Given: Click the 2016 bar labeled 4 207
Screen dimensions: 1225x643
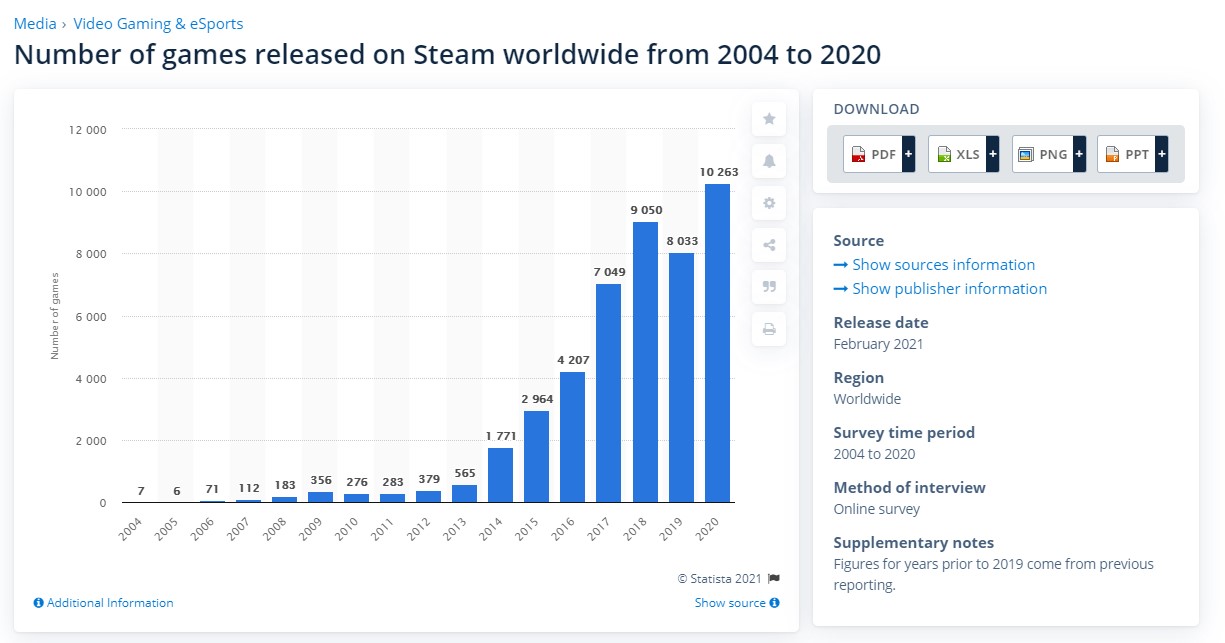Looking at the screenshot, I should point(573,437).
